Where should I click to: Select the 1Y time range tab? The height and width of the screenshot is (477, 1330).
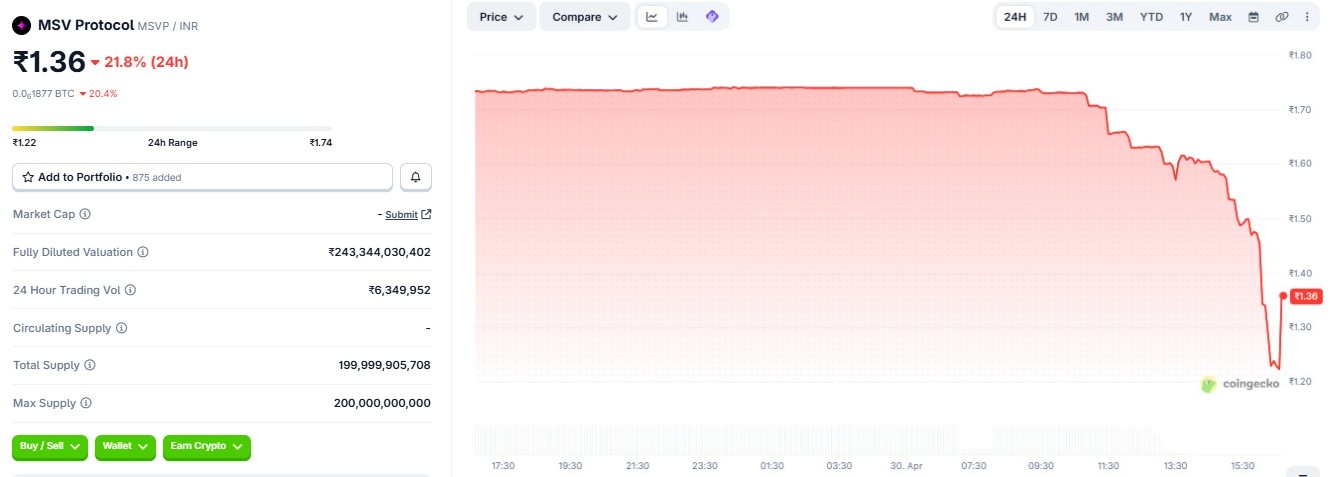[1186, 17]
